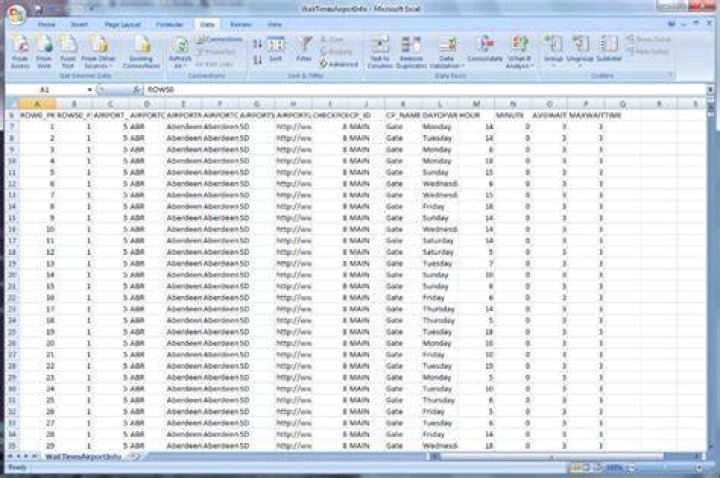Image resolution: width=720 pixels, height=478 pixels.
Task: Import data From Text
Action: click(68, 52)
